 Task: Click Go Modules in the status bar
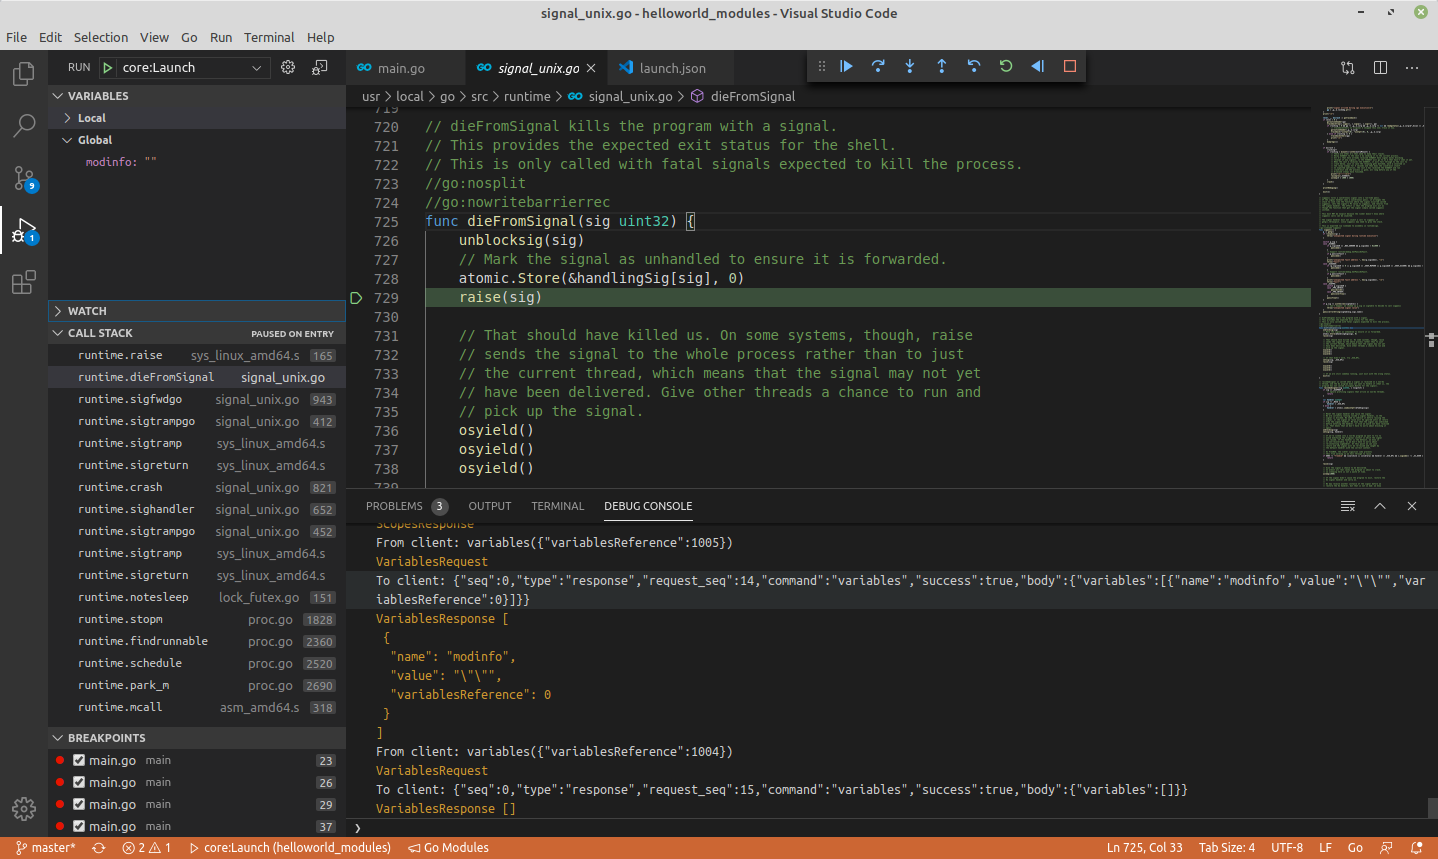tap(449, 848)
